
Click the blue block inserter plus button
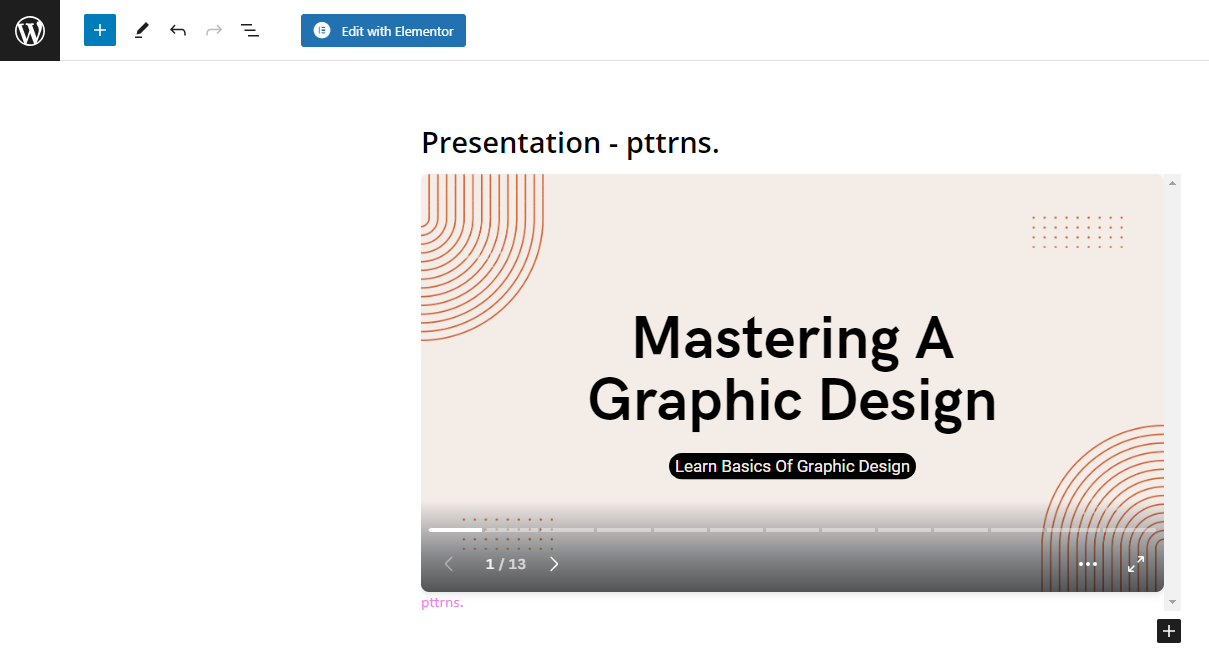point(100,30)
